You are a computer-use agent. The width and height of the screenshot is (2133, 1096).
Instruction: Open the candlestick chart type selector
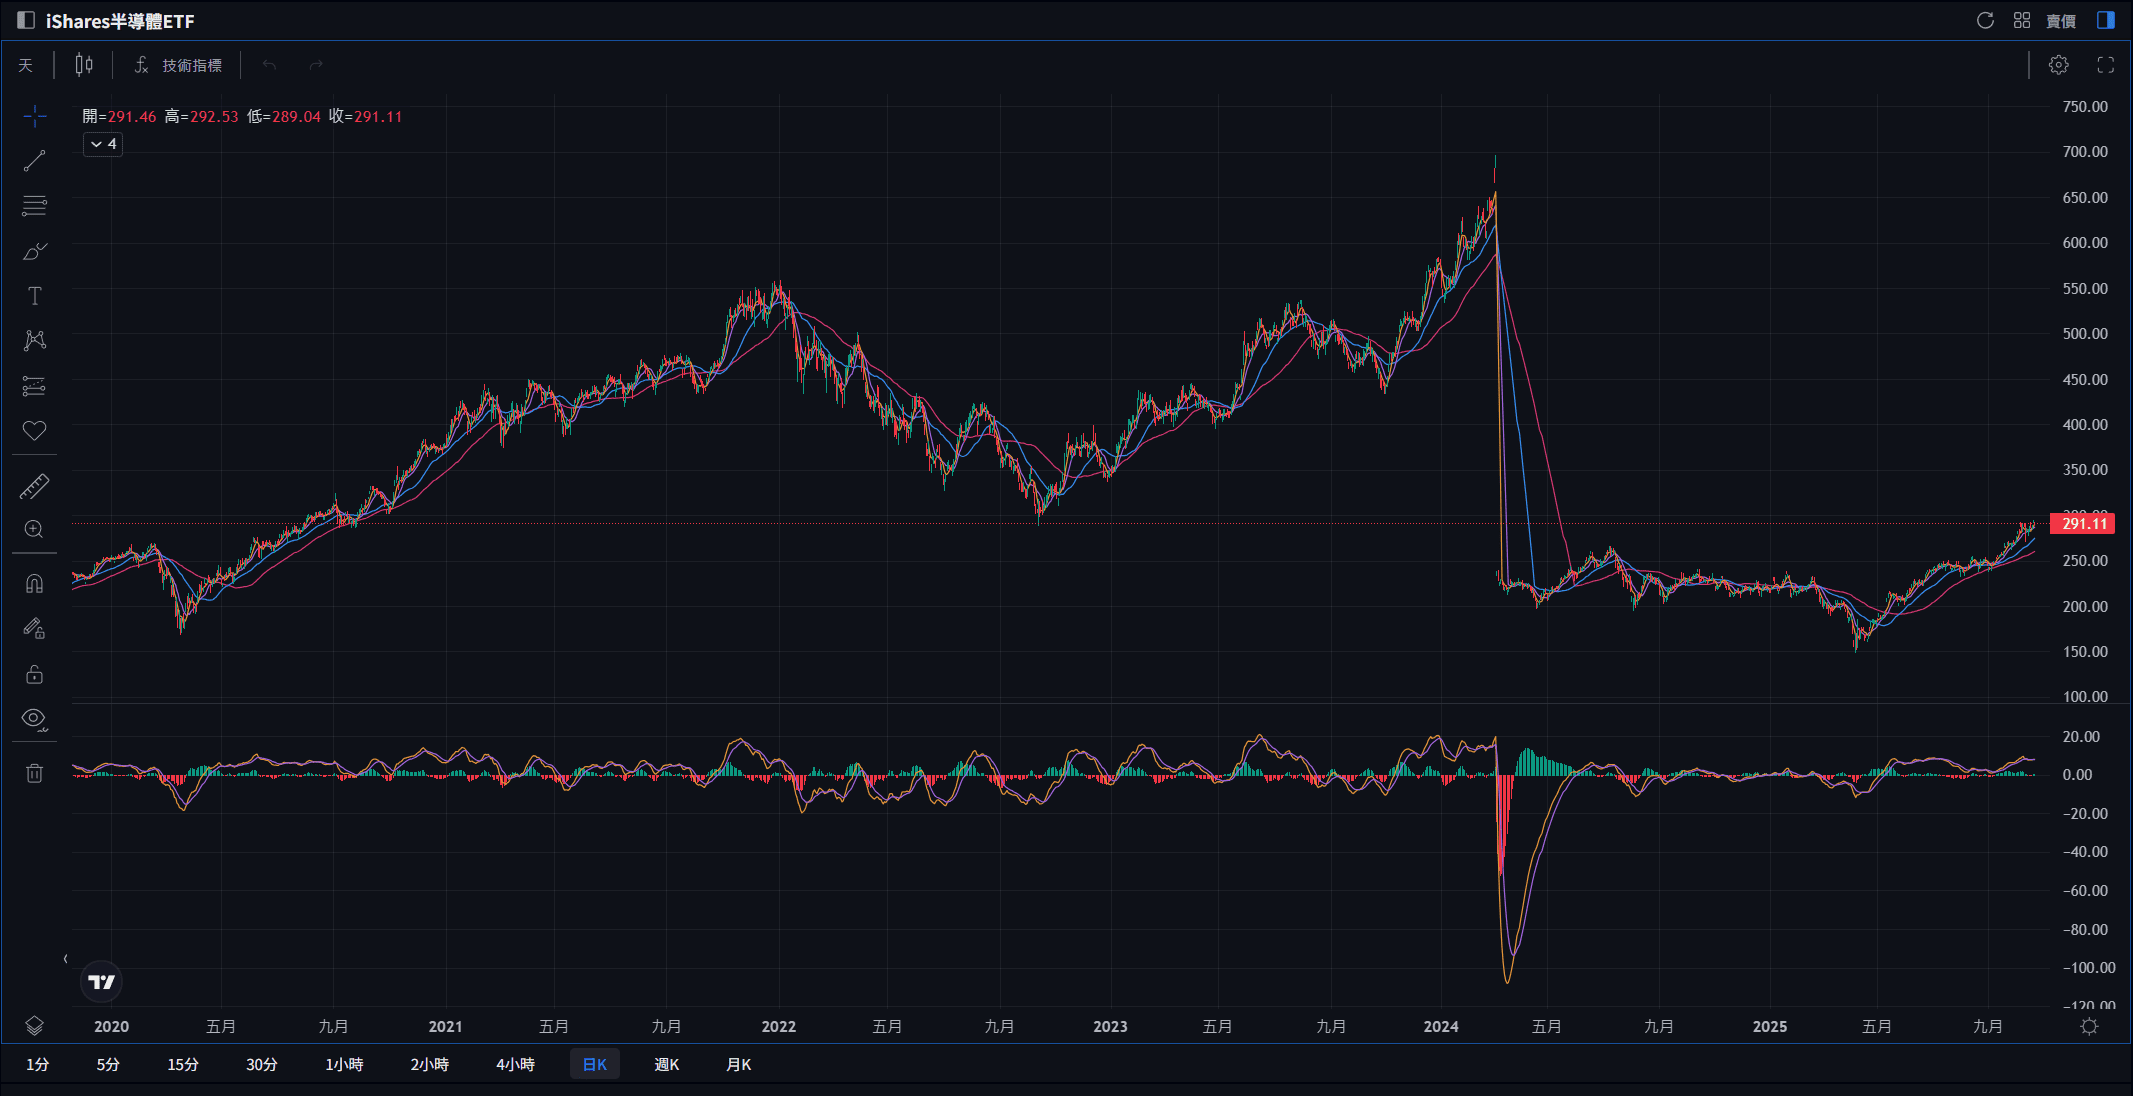(83, 64)
